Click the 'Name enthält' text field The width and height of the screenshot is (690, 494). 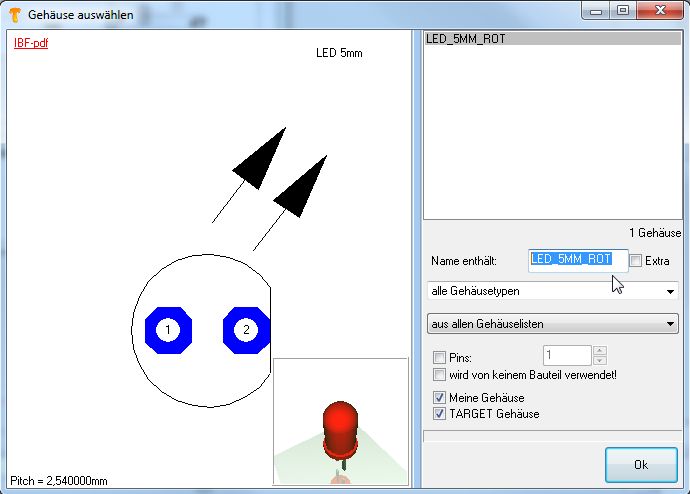(578, 260)
